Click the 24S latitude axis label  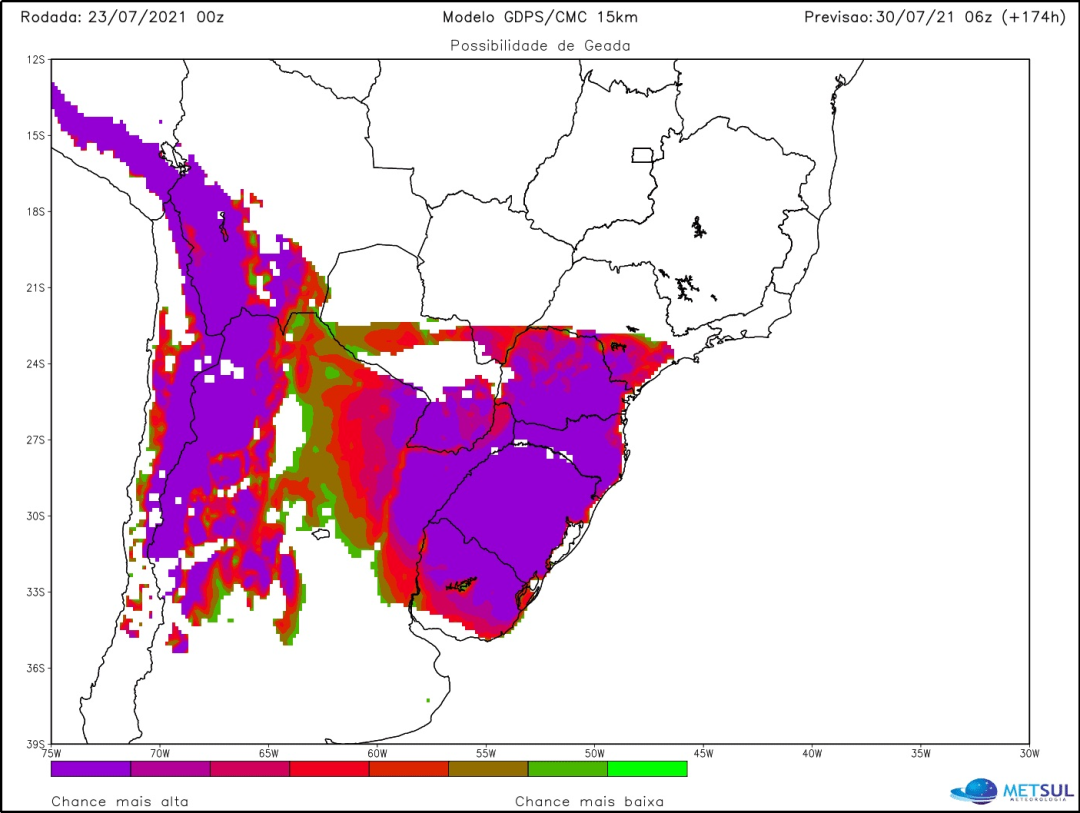click(x=36, y=364)
